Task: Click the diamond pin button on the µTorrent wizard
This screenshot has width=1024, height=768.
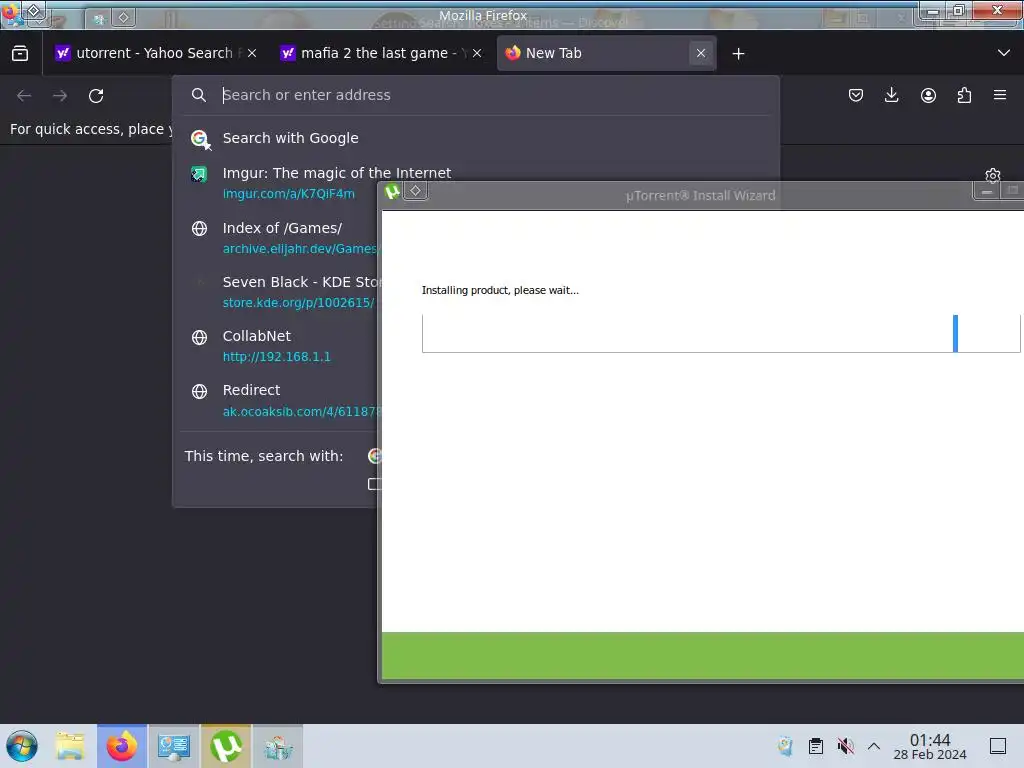Action: point(415,191)
